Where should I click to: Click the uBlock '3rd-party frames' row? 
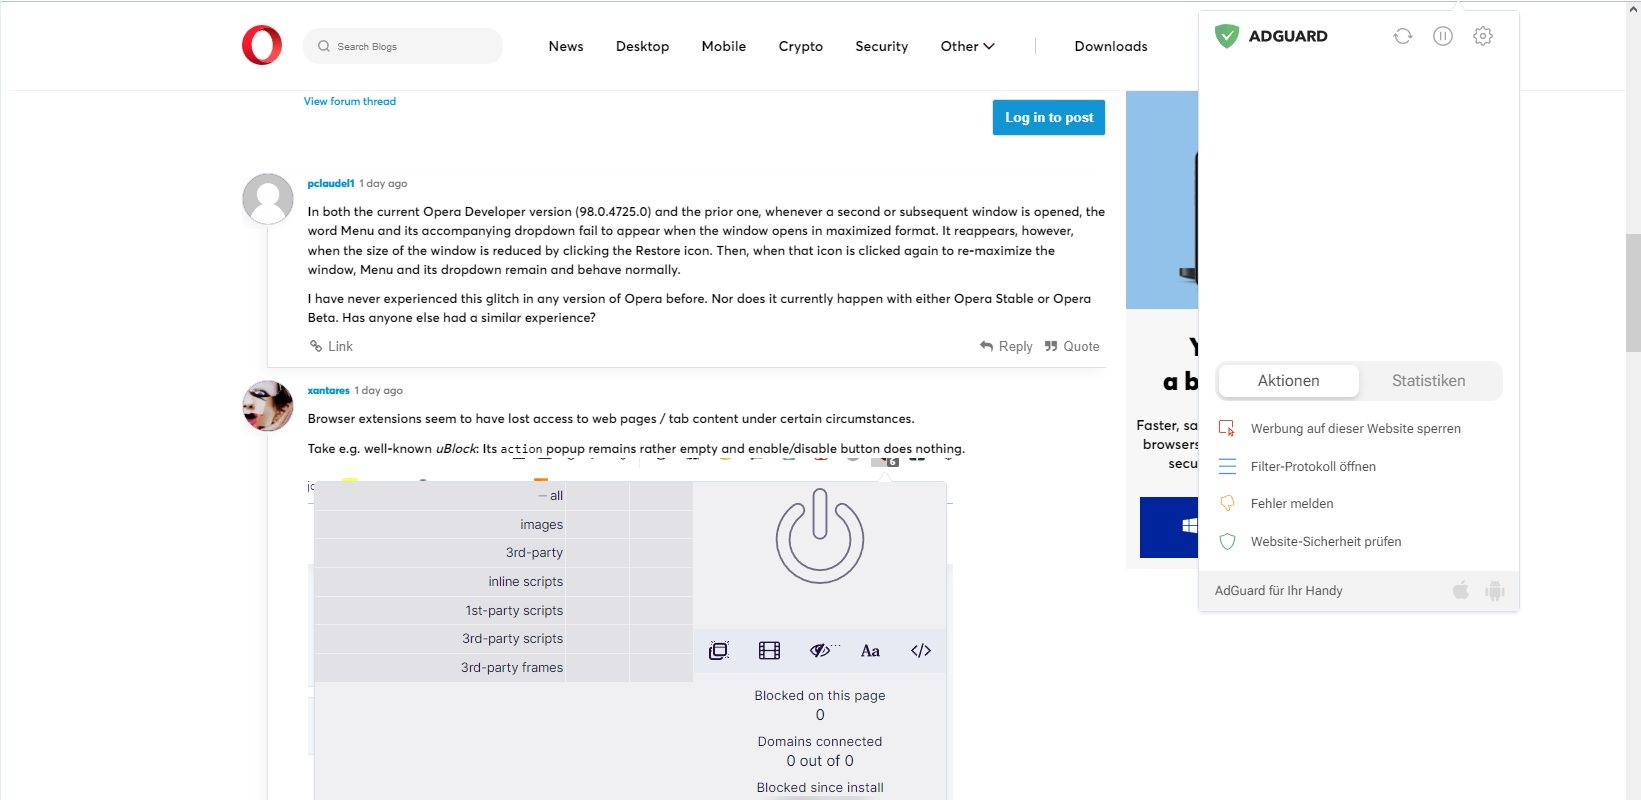(503, 668)
